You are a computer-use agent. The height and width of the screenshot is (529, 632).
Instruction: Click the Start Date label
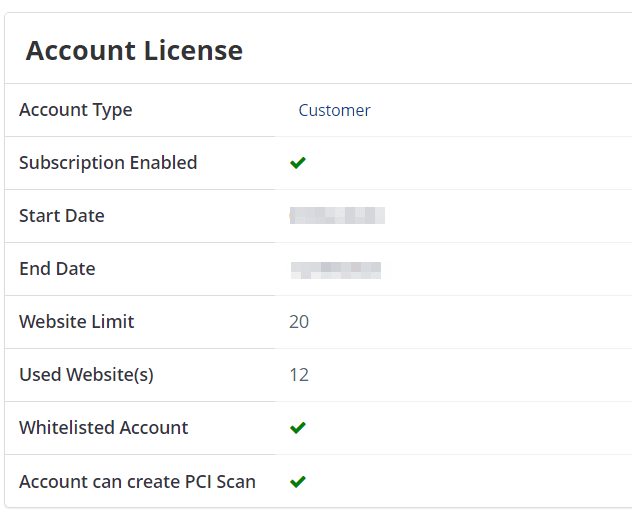pos(62,216)
